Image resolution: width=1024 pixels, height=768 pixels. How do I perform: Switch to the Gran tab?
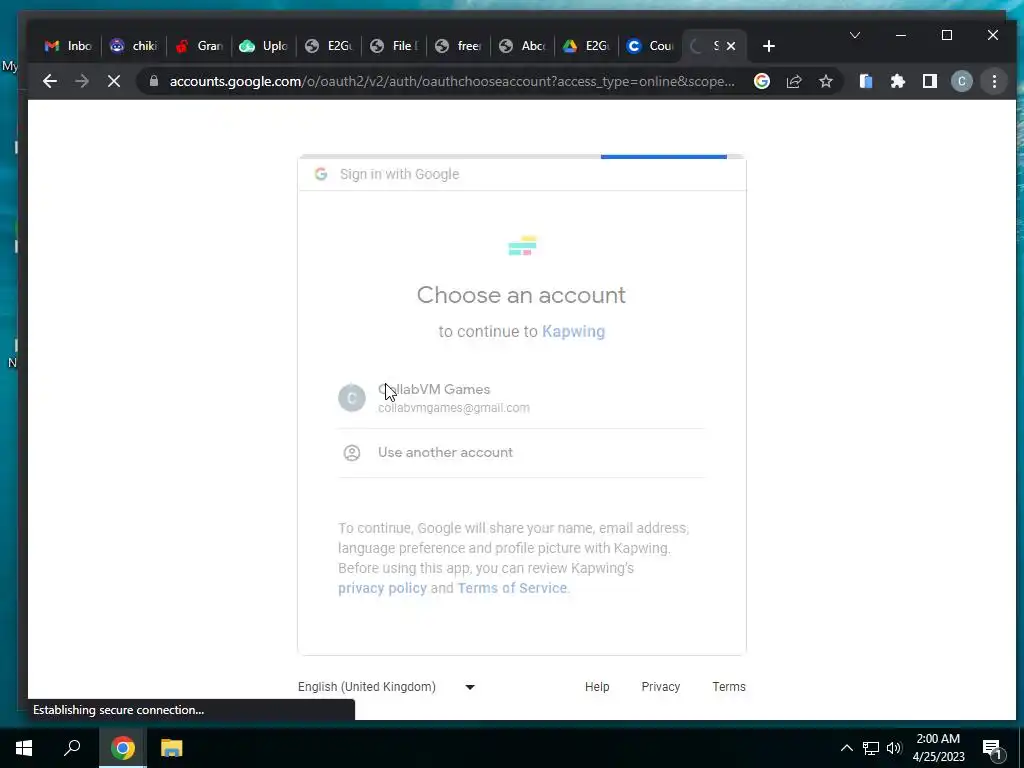[199, 46]
